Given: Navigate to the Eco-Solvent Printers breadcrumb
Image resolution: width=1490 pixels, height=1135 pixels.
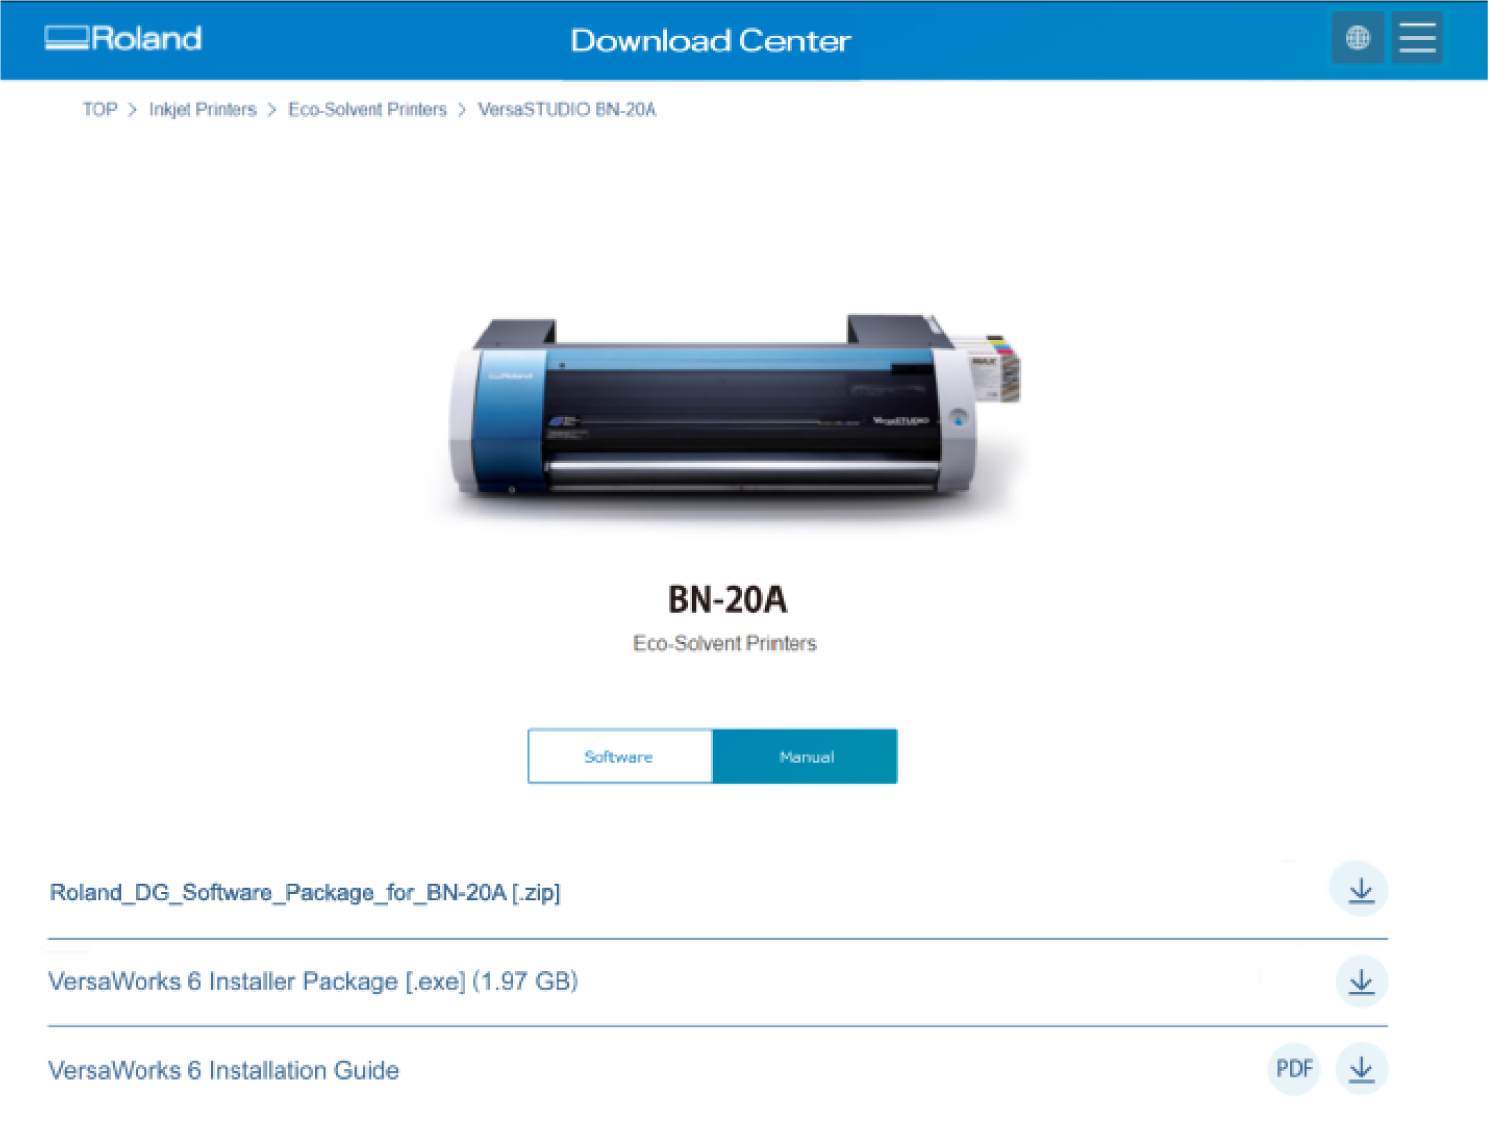Looking at the screenshot, I should pyautogui.click(x=367, y=110).
